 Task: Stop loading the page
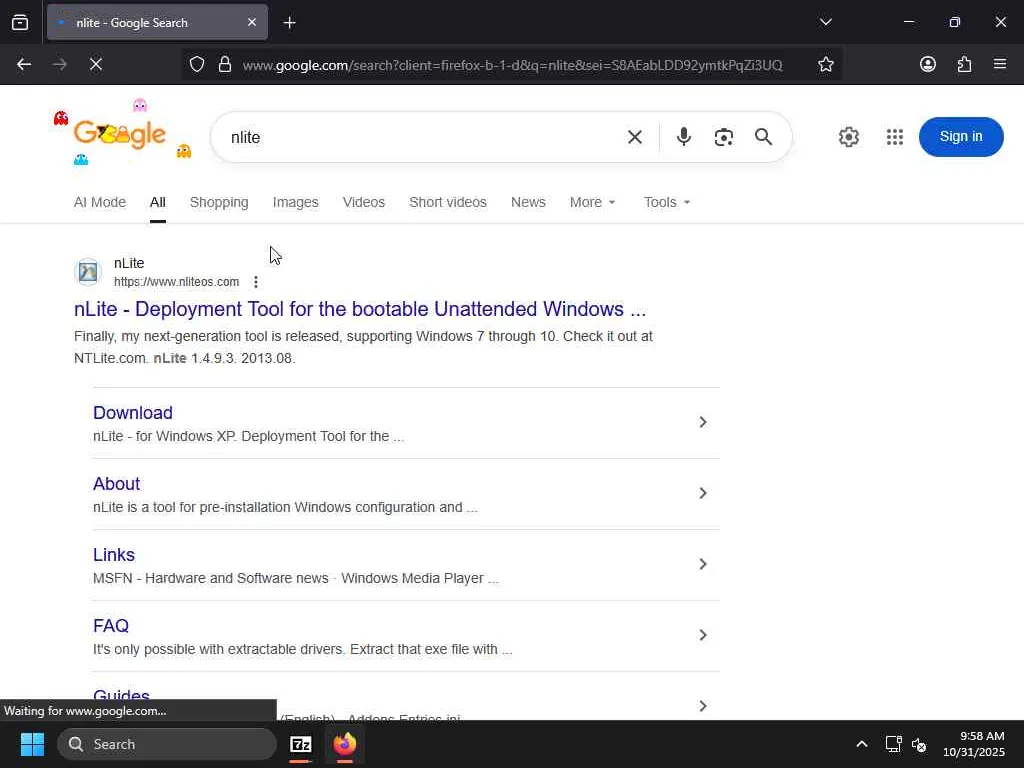96,64
